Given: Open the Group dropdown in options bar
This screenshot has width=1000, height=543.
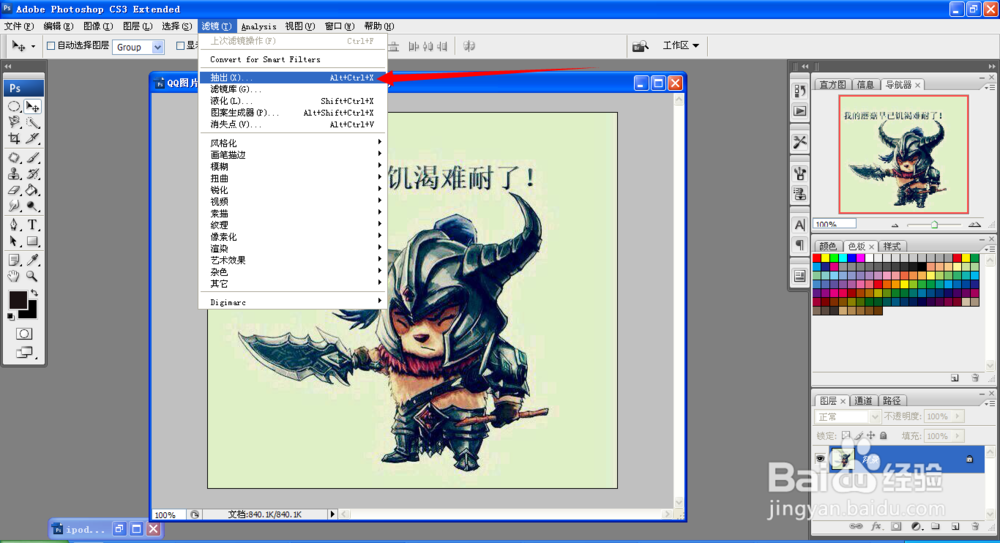Looking at the screenshot, I should [x=138, y=47].
